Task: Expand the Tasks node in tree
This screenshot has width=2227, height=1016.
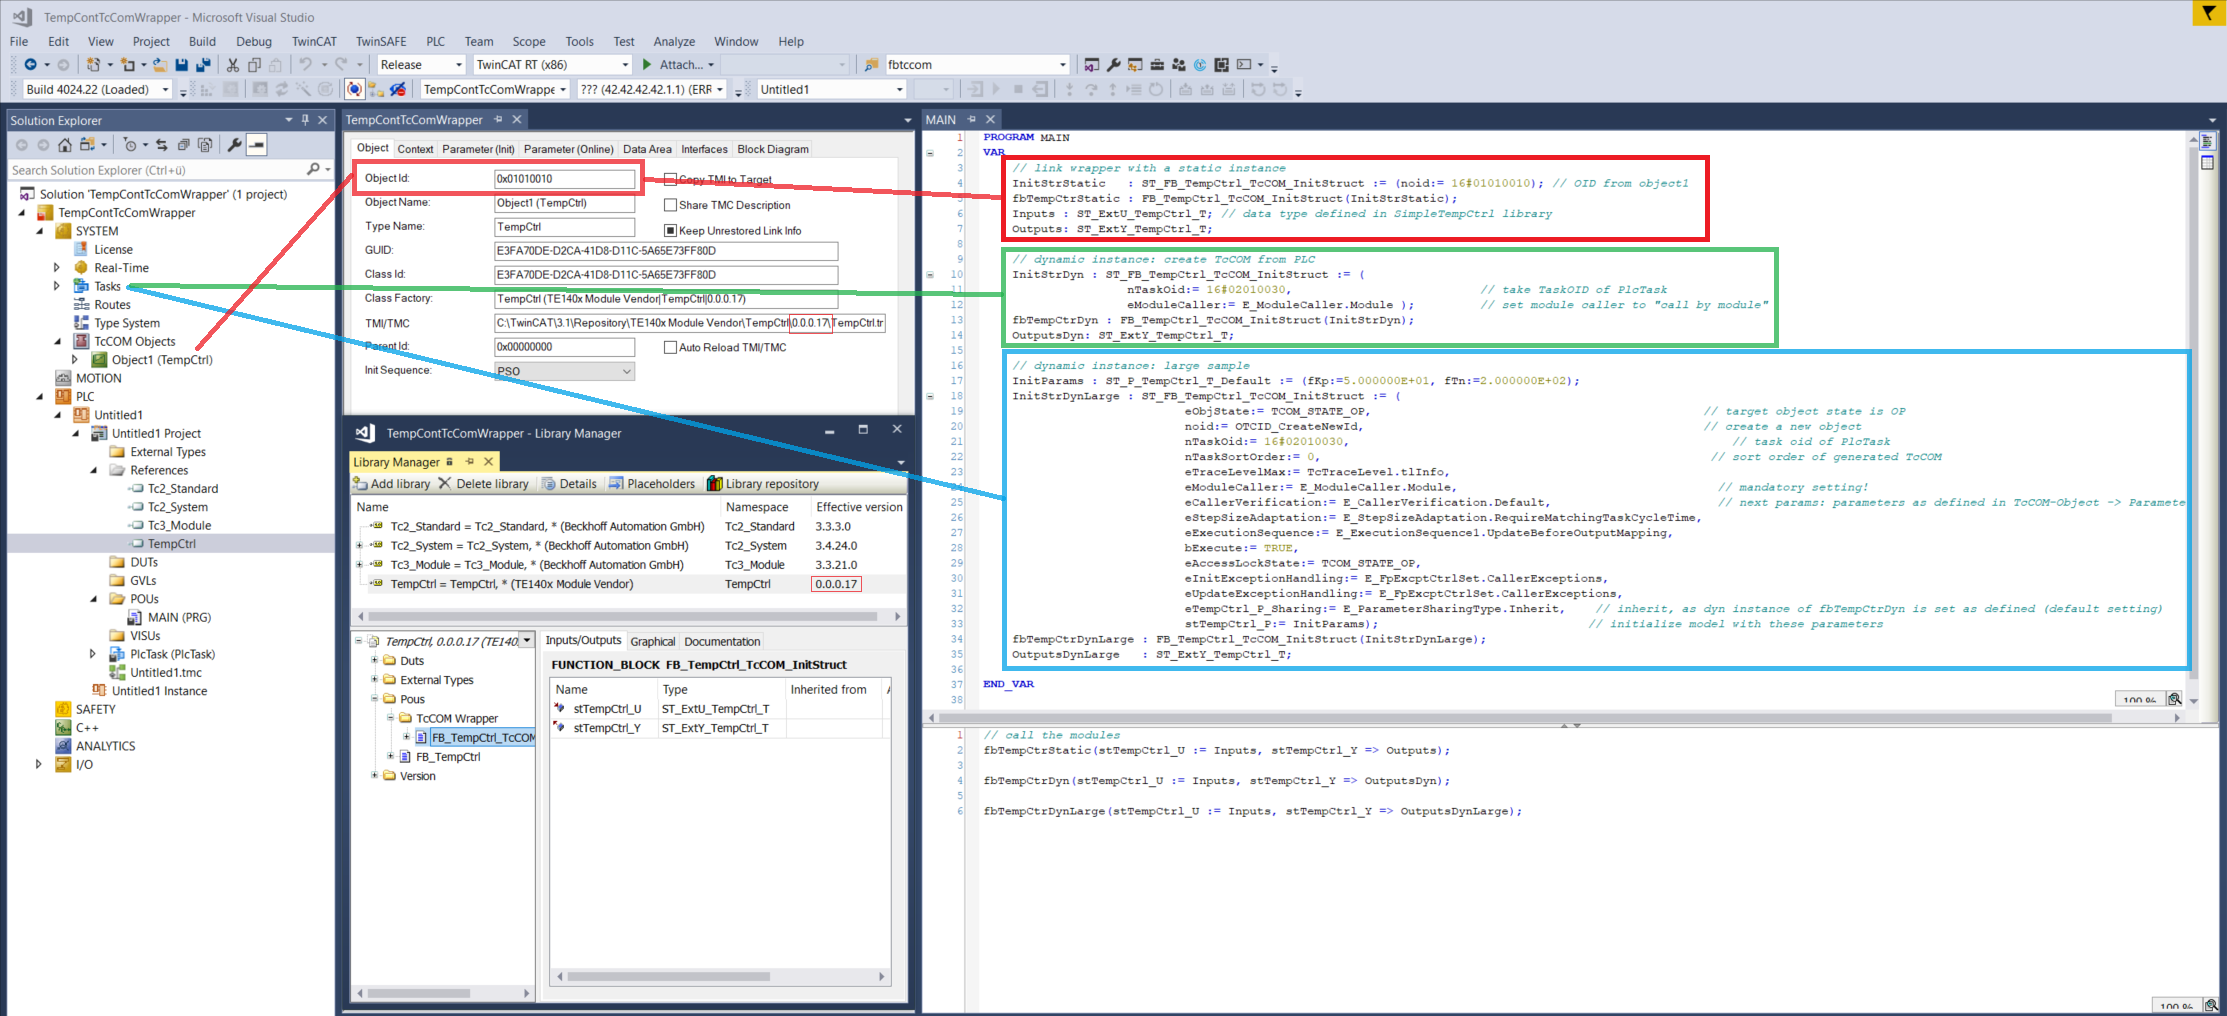Action: (x=57, y=286)
